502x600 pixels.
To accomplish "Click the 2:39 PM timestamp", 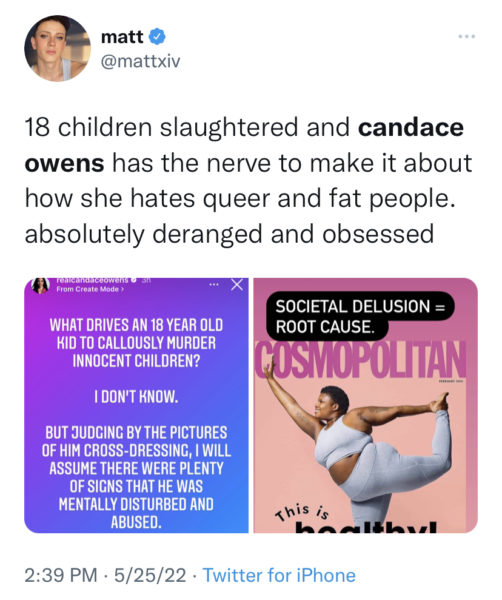I will point(61,575).
